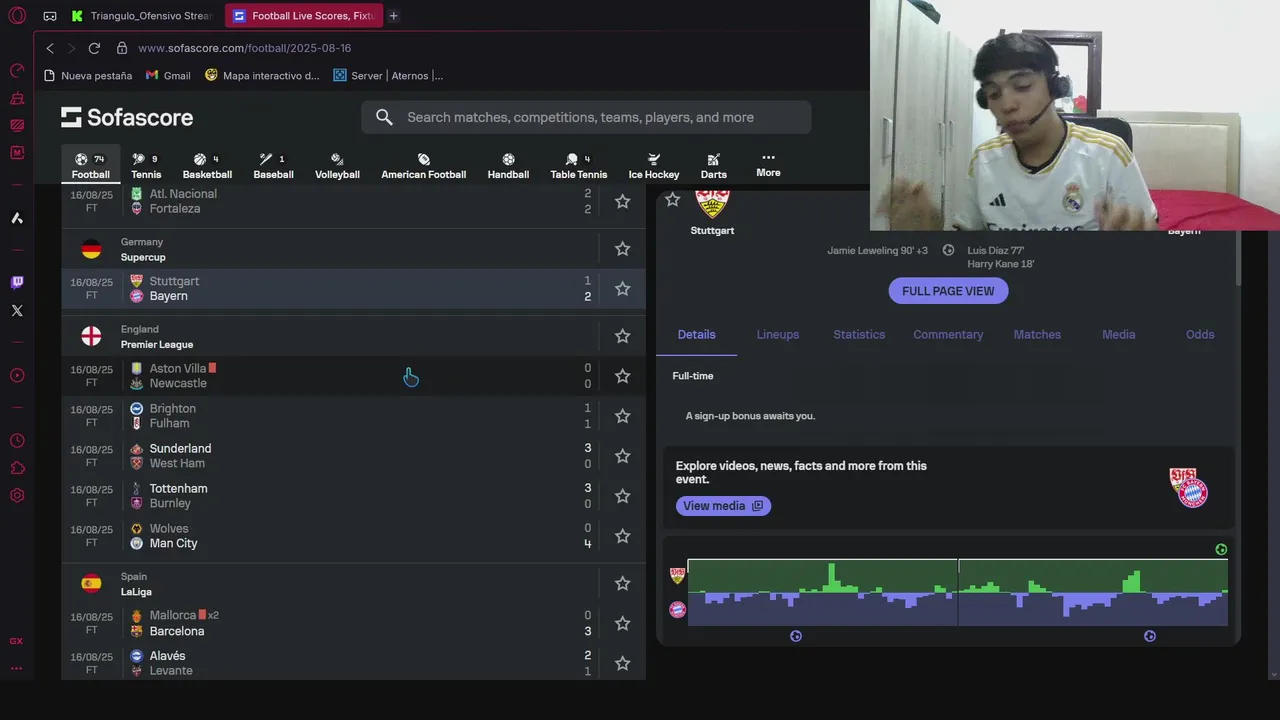
Task: Click the address bar URL
Action: (x=245, y=48)
